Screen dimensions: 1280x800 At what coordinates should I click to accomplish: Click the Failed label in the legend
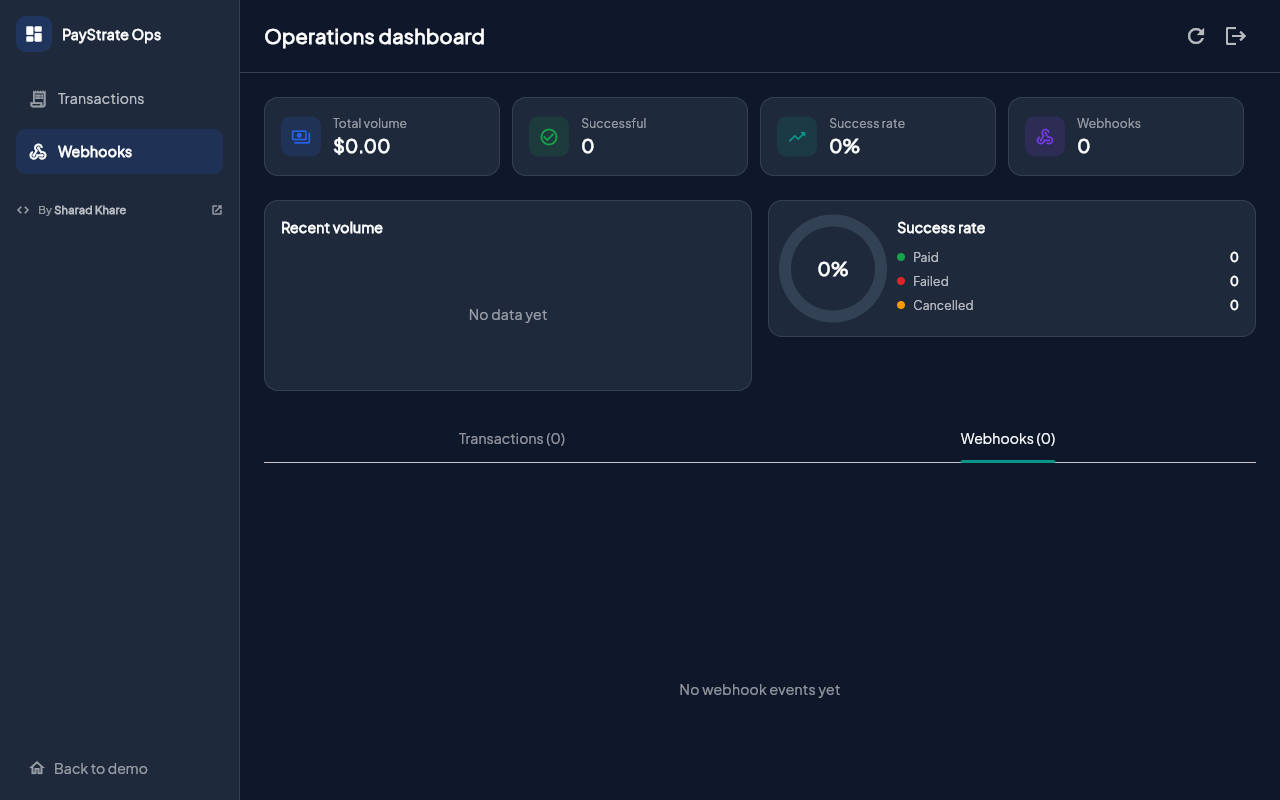point(931,281)
